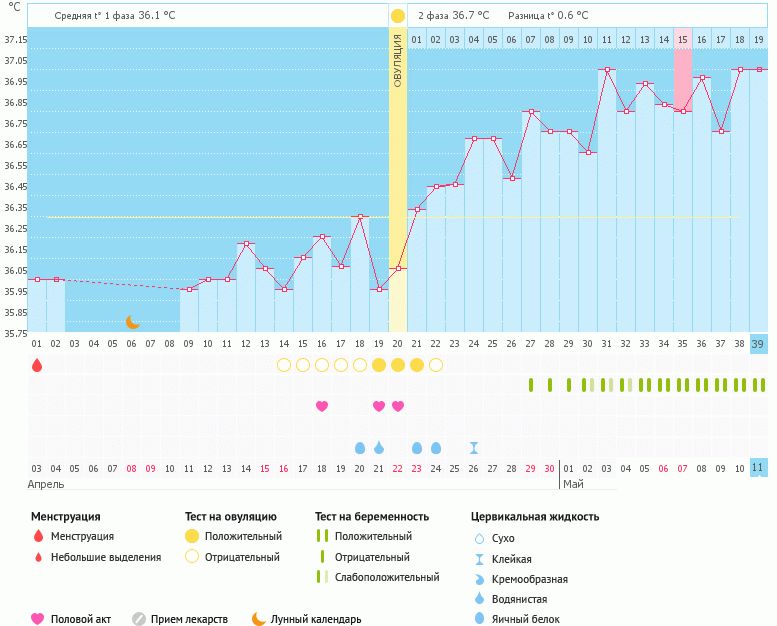This screenshot has height=626, width=777.
Task: Click the highlighted cycle day 39 cell
Action: pyautogui.click(x=758, y=344)
